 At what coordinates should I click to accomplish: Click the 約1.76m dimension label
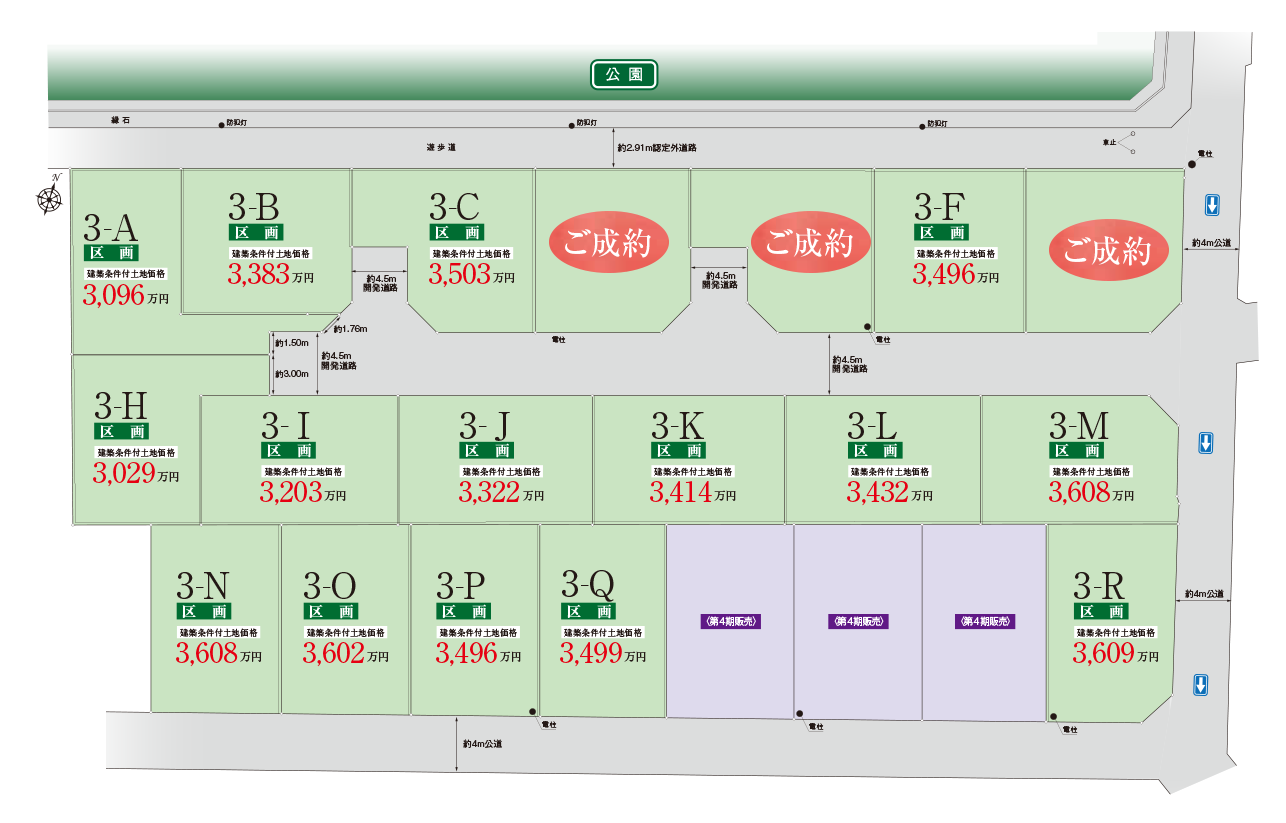[351, 329]
